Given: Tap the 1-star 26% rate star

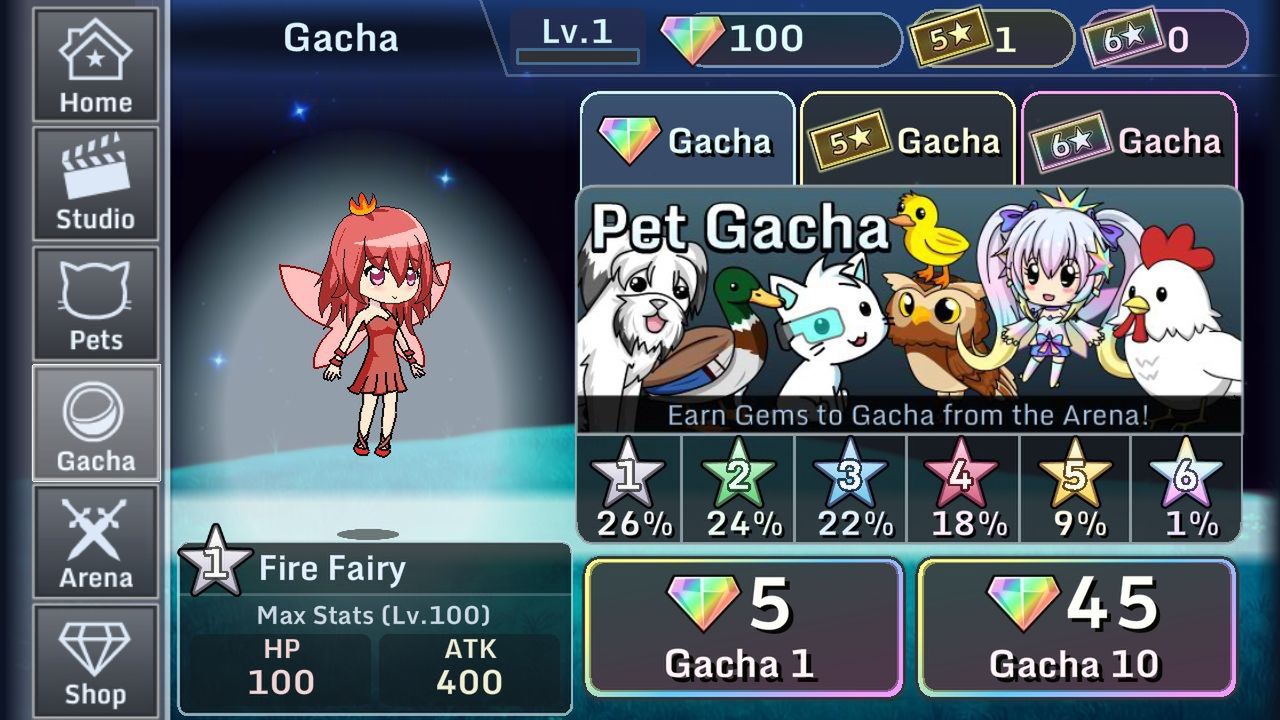Looking at the screenshot, I should tap(629, 488).
